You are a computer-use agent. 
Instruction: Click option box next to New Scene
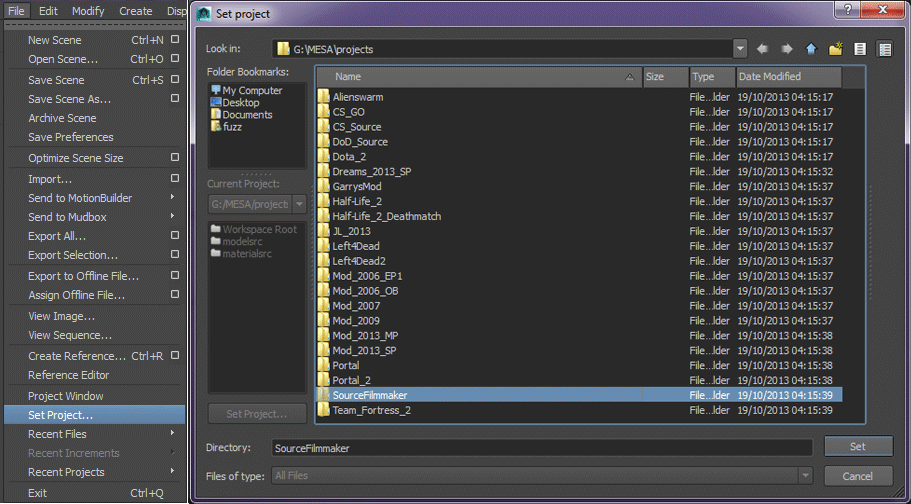[175, 40]
